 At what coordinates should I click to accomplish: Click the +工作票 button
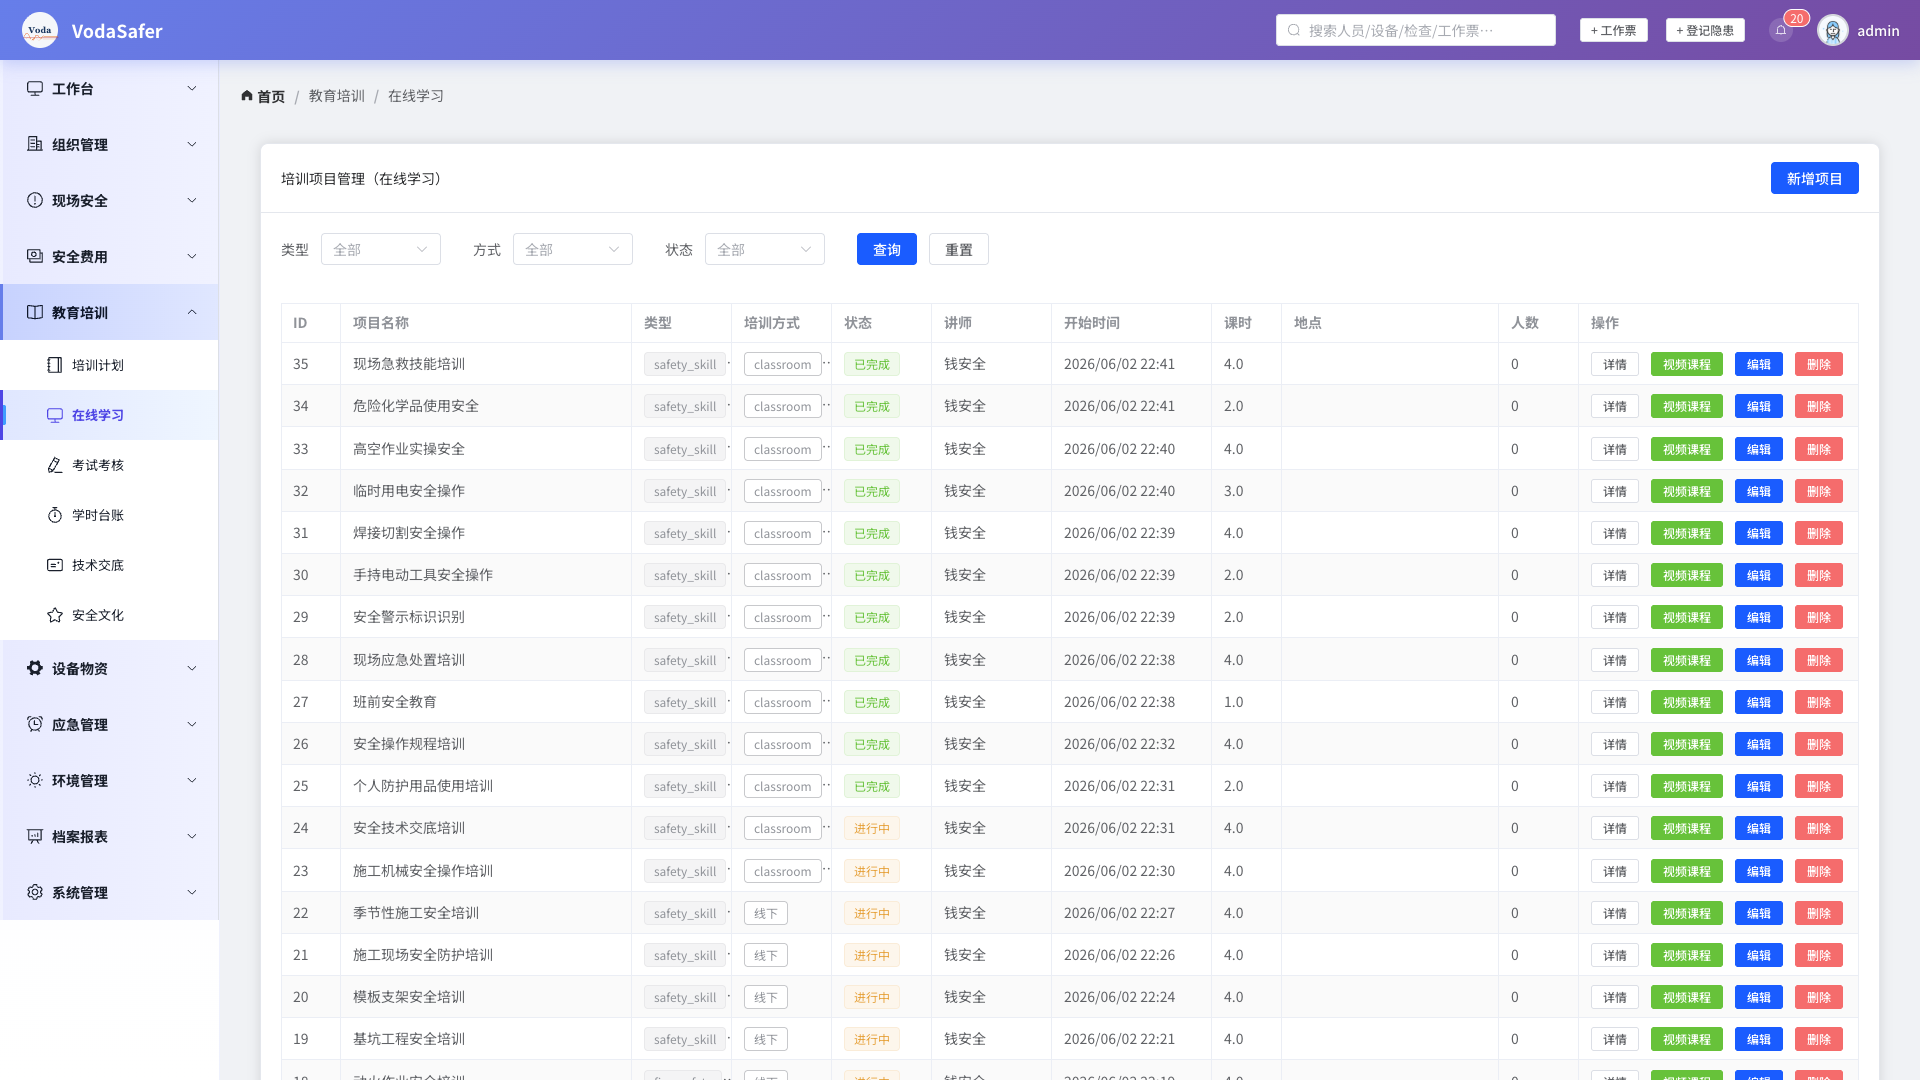[1614, 30]
